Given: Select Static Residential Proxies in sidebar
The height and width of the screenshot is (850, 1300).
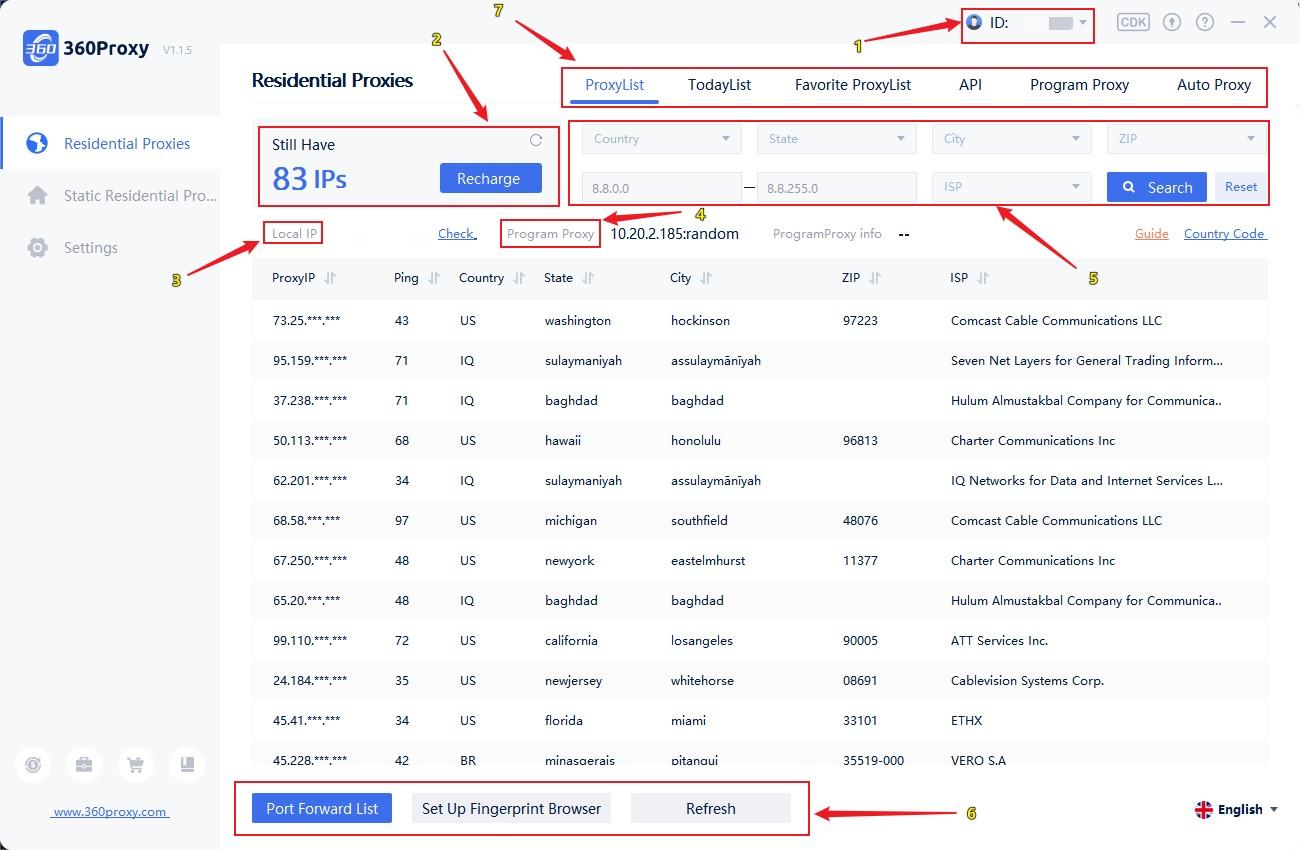Looking at the screenshot, I should point(110,195).
